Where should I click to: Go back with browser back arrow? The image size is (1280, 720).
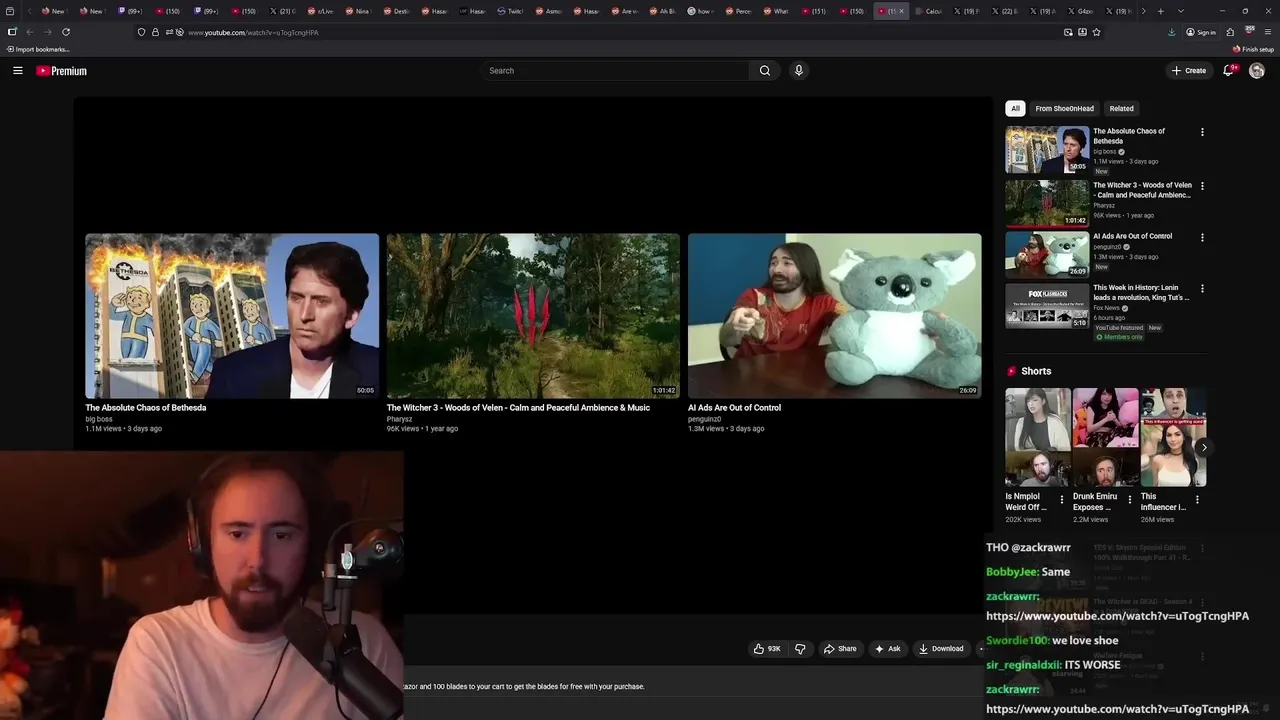point(30,32)
